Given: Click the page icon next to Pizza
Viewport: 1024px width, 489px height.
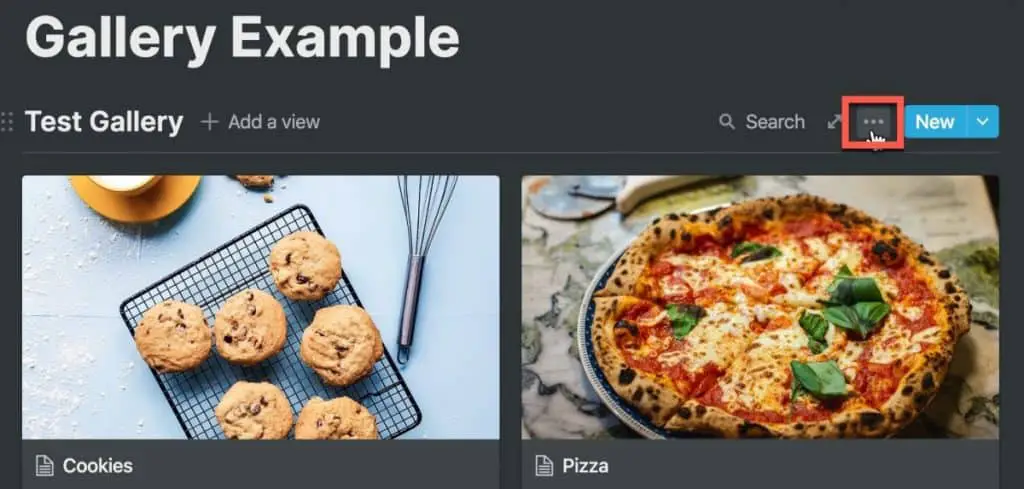Looking at the screenshot, I should pos(544,465).
